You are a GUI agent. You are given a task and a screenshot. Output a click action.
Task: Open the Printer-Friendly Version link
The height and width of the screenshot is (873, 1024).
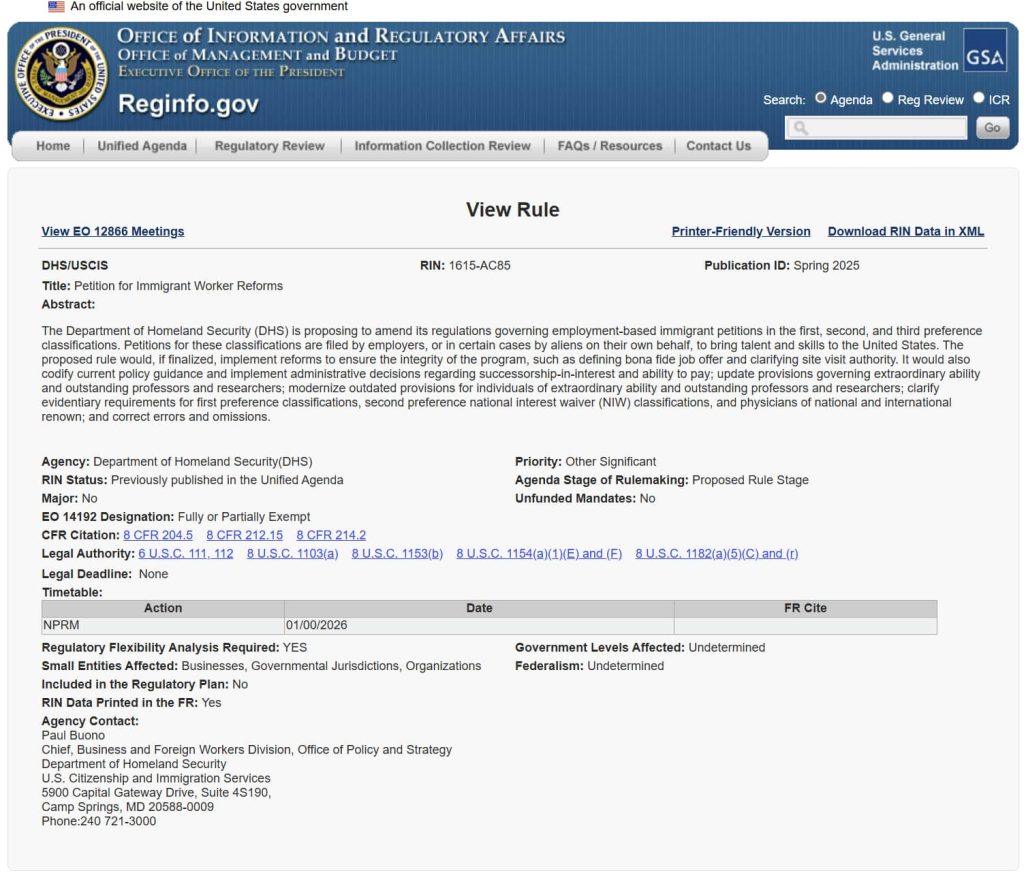pyautogui.click(x=741, y=231)
